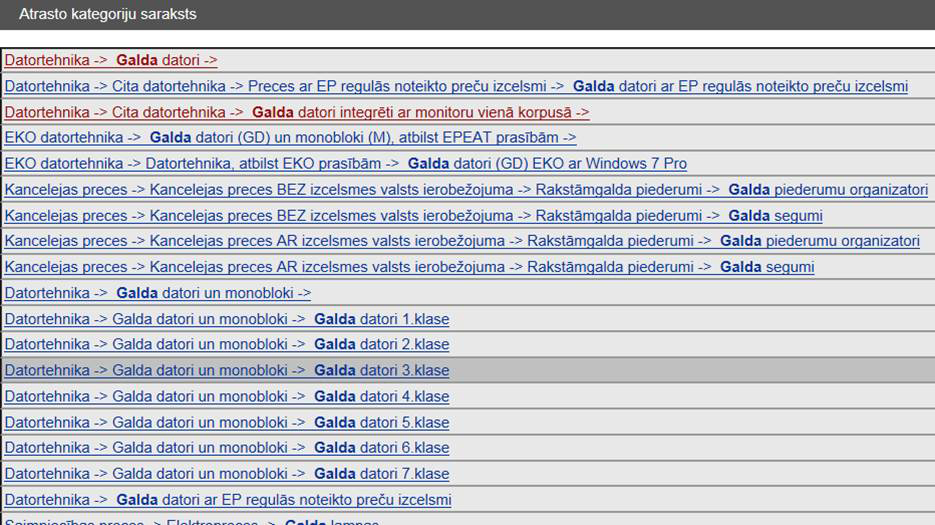Select 'Galda datori integrēti ar monitoru vienā korpusā'
The image size is (935, 525).
297,112
